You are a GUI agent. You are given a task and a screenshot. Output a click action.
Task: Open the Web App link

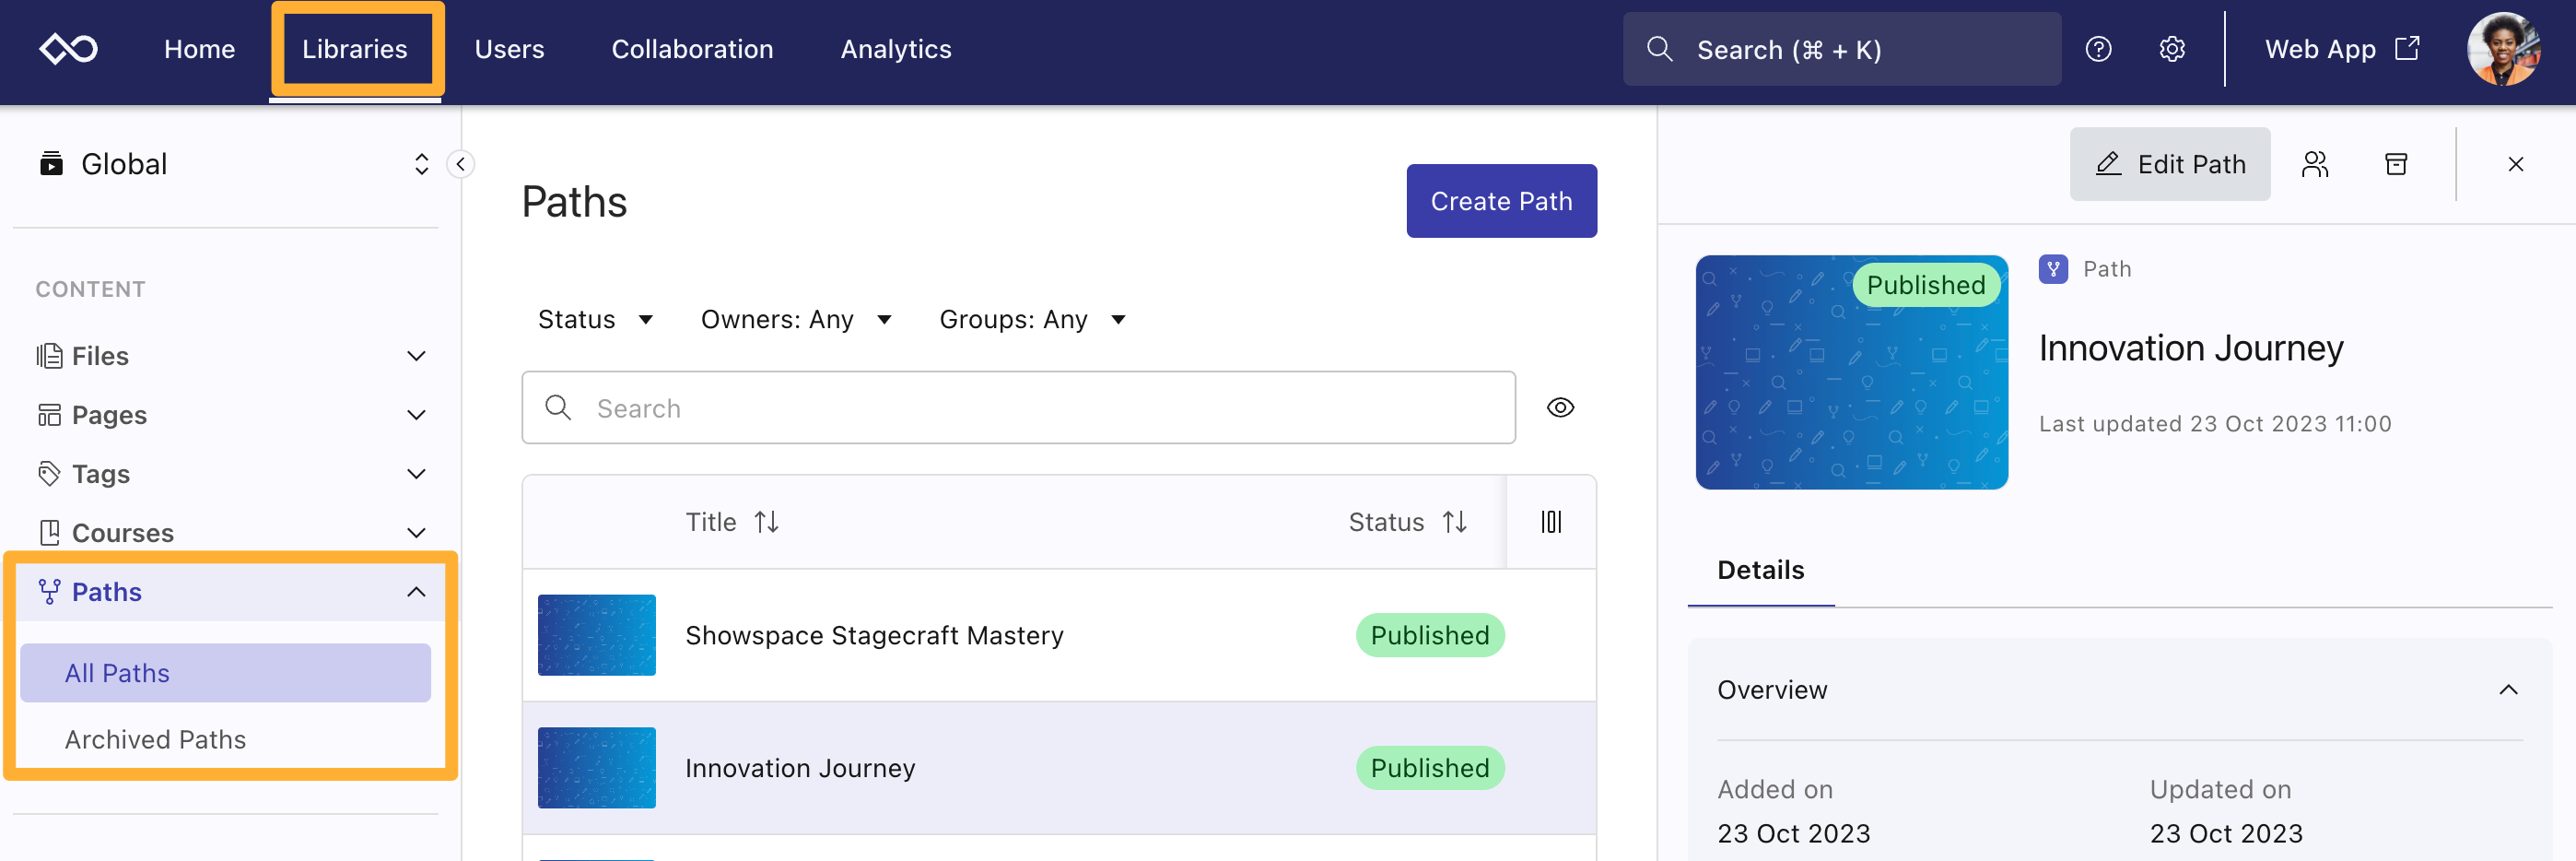tap(2341, 49)
